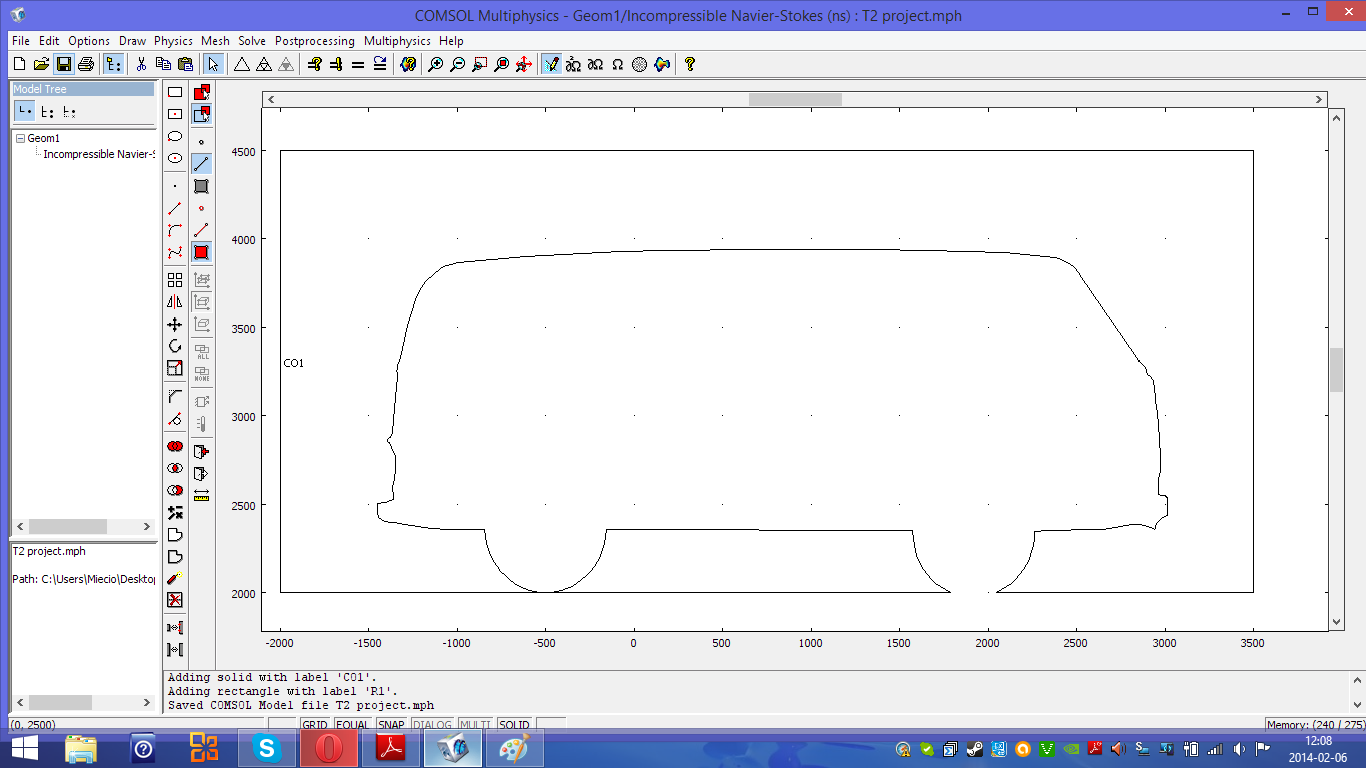This screenshot has width=1366, height=768.
Task: Select the Move arrows tool
Action: coord(175,324)
